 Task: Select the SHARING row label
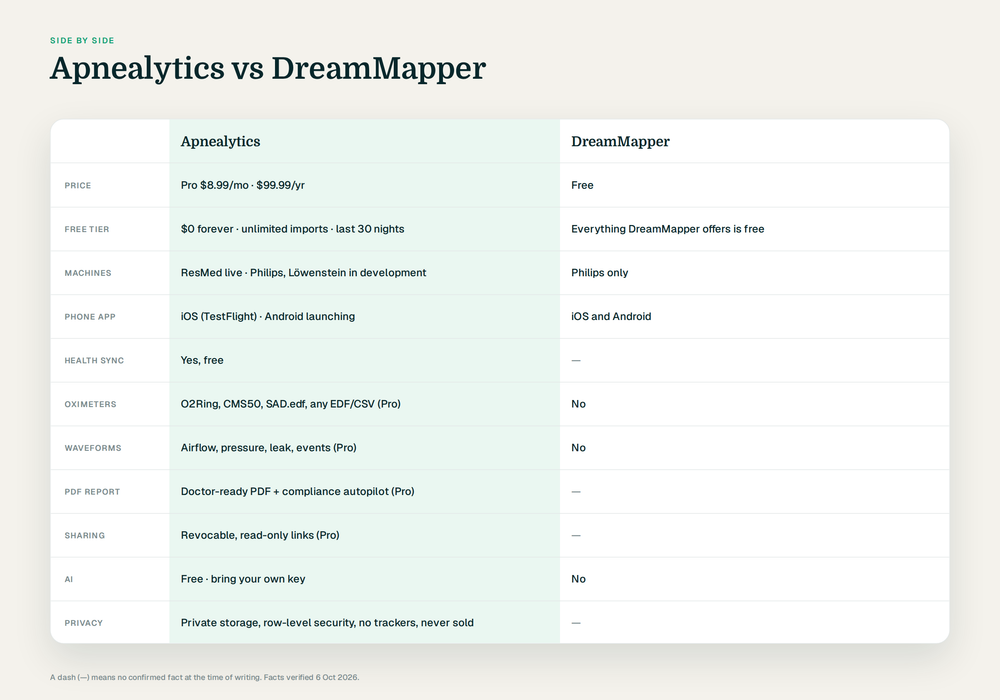pyautogui.click(x=84, y=536)
